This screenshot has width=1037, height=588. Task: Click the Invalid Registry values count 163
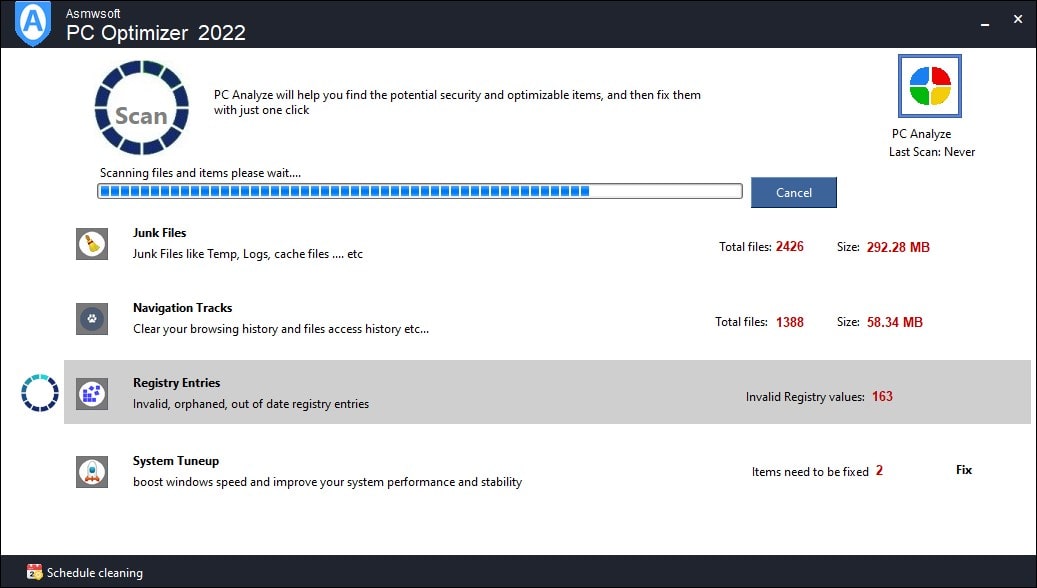pyautogui.click(x=882, y=396)
